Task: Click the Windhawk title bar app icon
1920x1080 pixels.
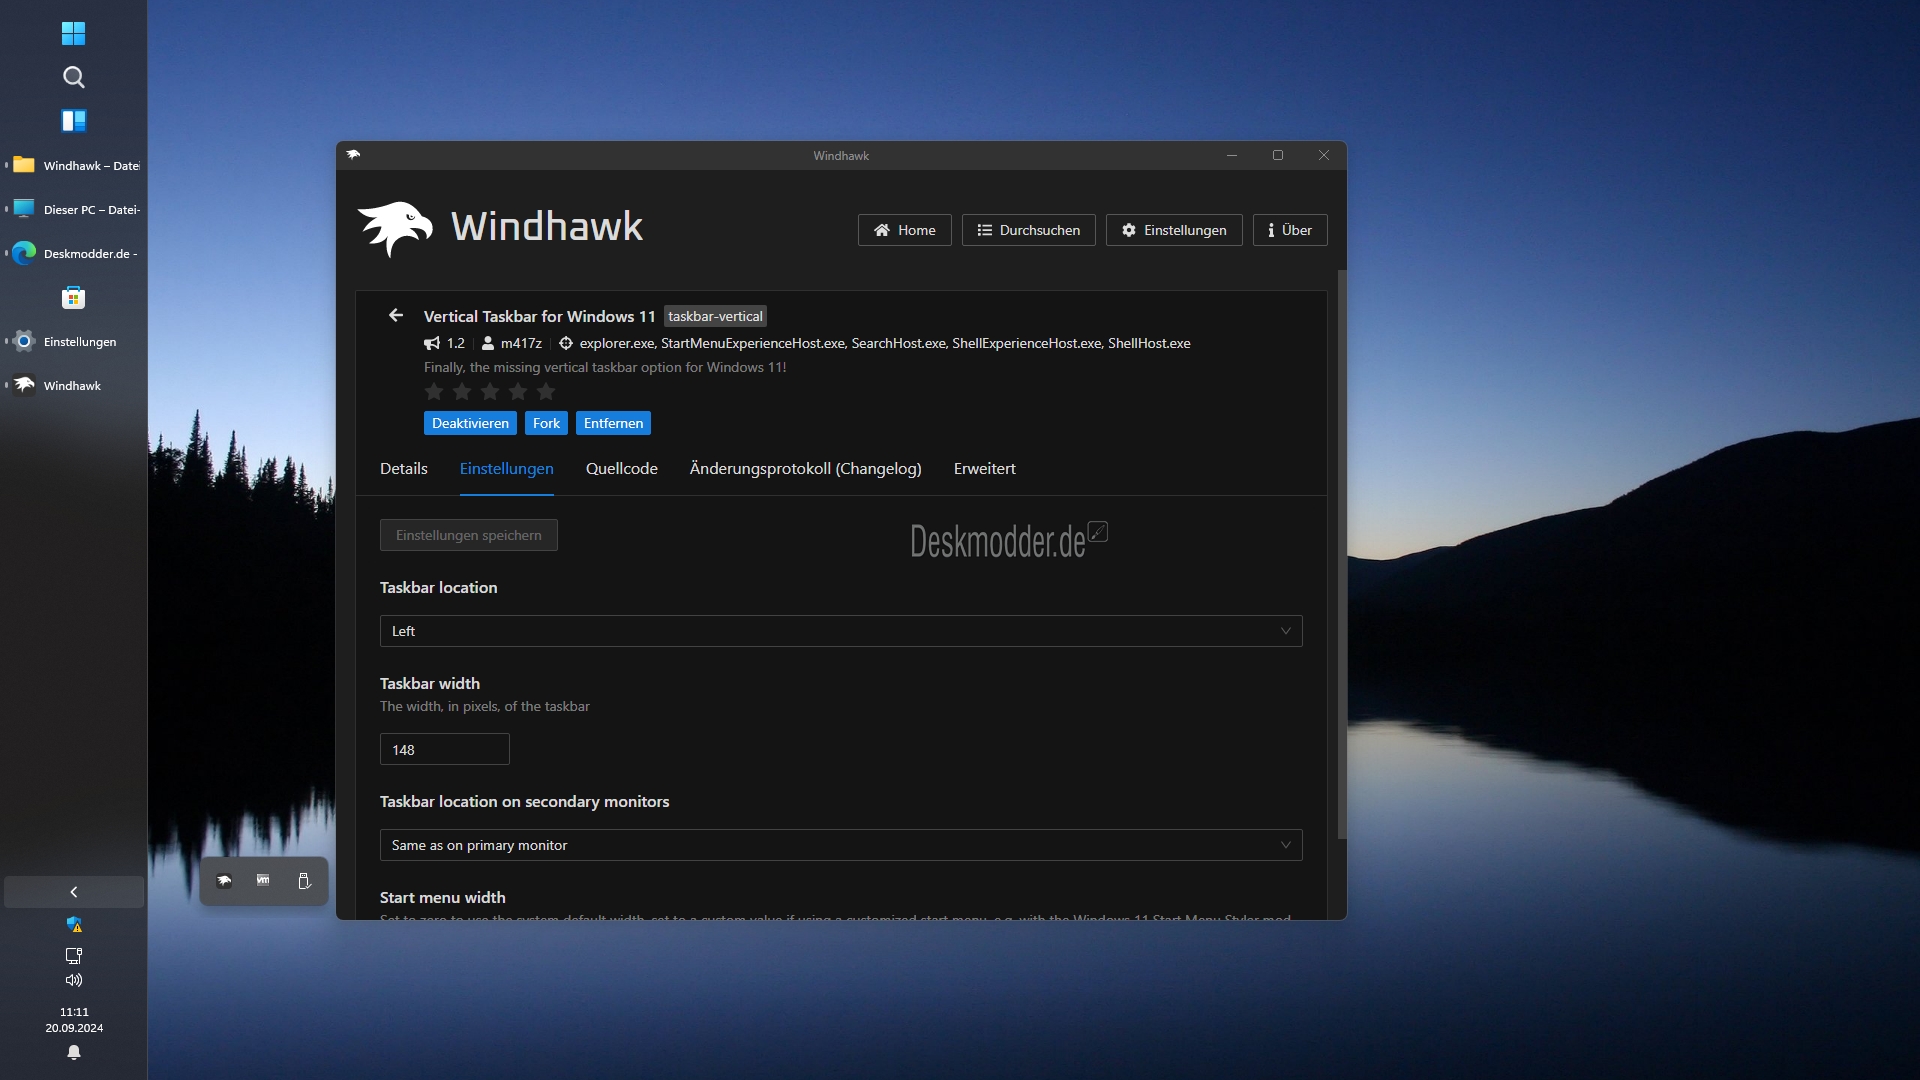Action: pyautogui.click(x=353, y=155)
